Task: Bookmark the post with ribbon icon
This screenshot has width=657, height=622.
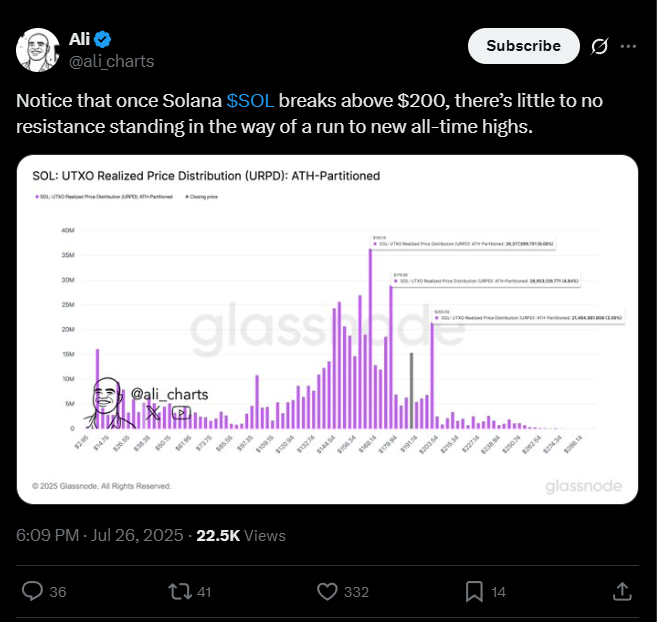Action: pyautogui.click(x=474, y=591)
